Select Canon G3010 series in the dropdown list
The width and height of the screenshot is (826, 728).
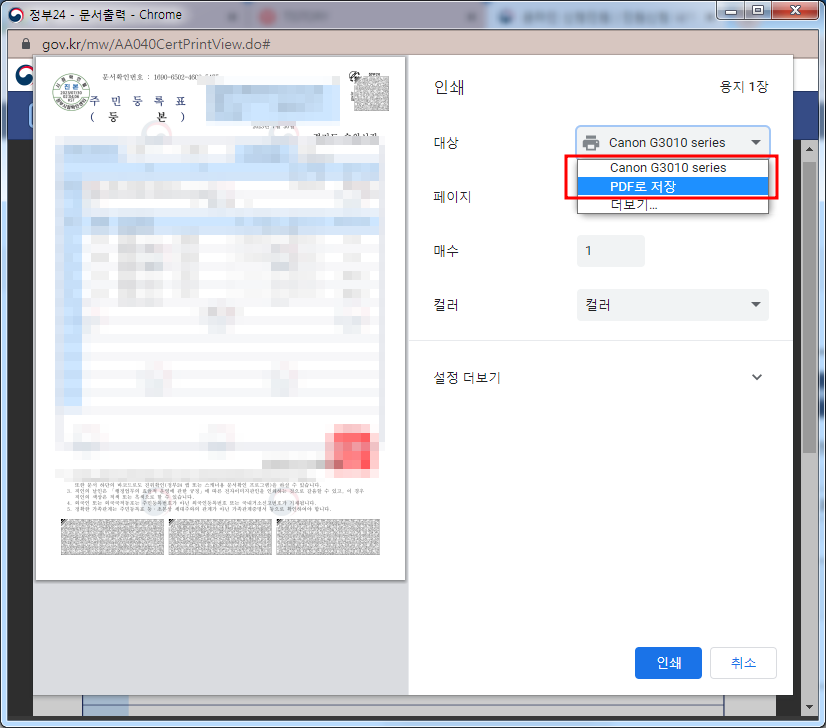pos(672,167)
